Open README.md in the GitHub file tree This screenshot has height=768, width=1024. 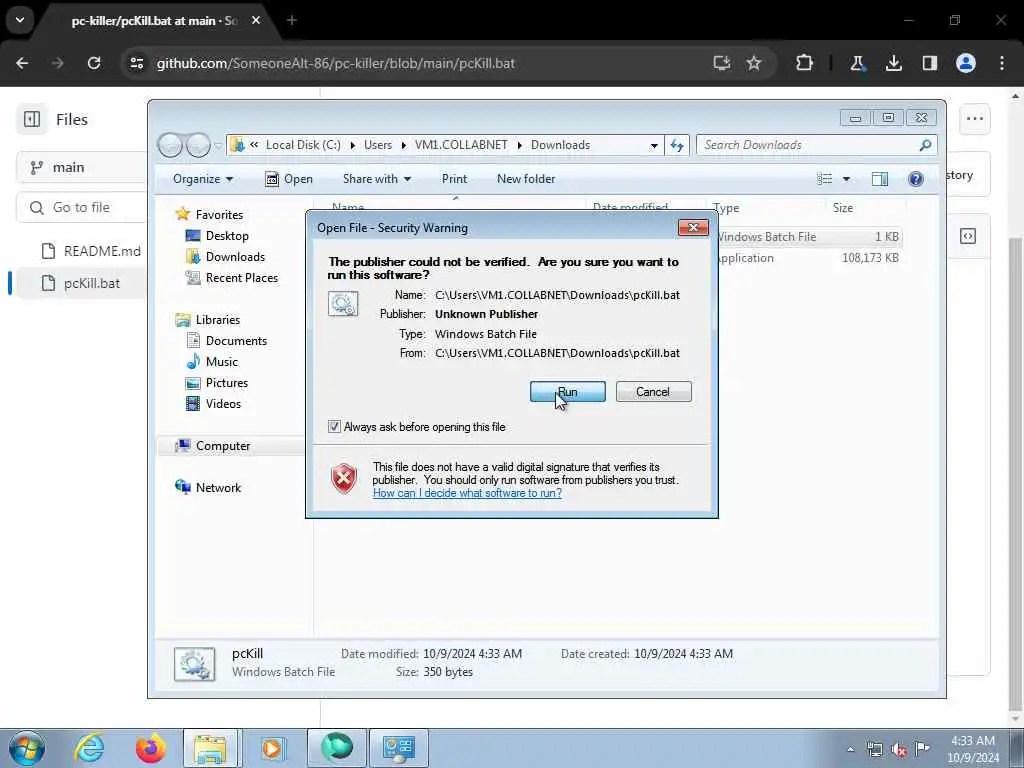(91, 251)
